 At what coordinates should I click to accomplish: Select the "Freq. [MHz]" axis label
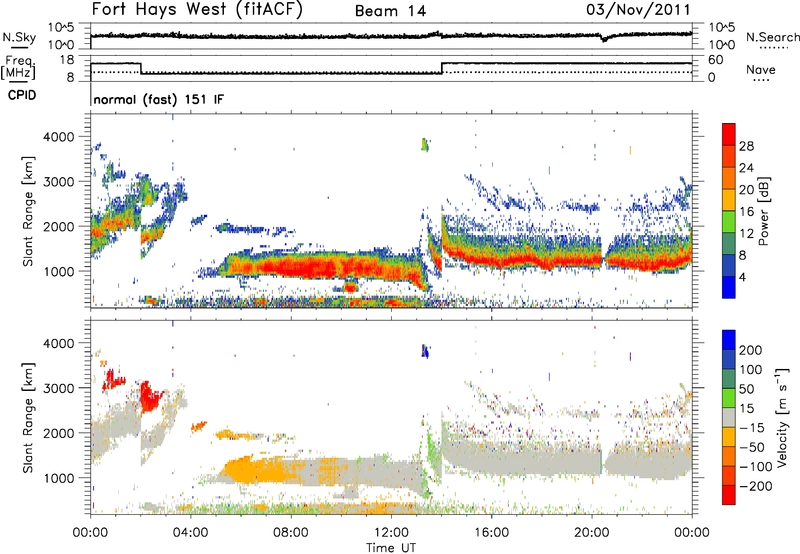[x=19, y=68]
